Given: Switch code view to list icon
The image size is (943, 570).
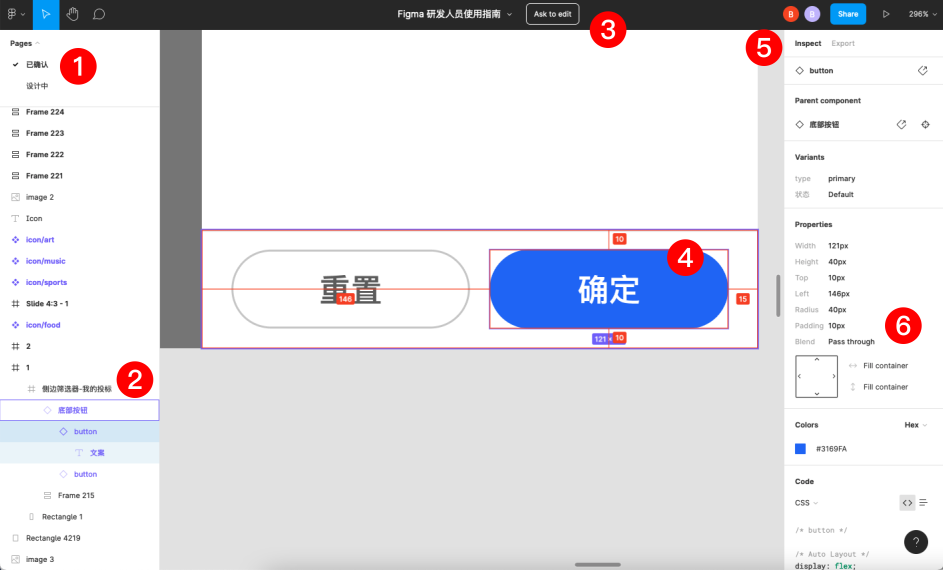Looking at the screenshot, I should point(924,503).
